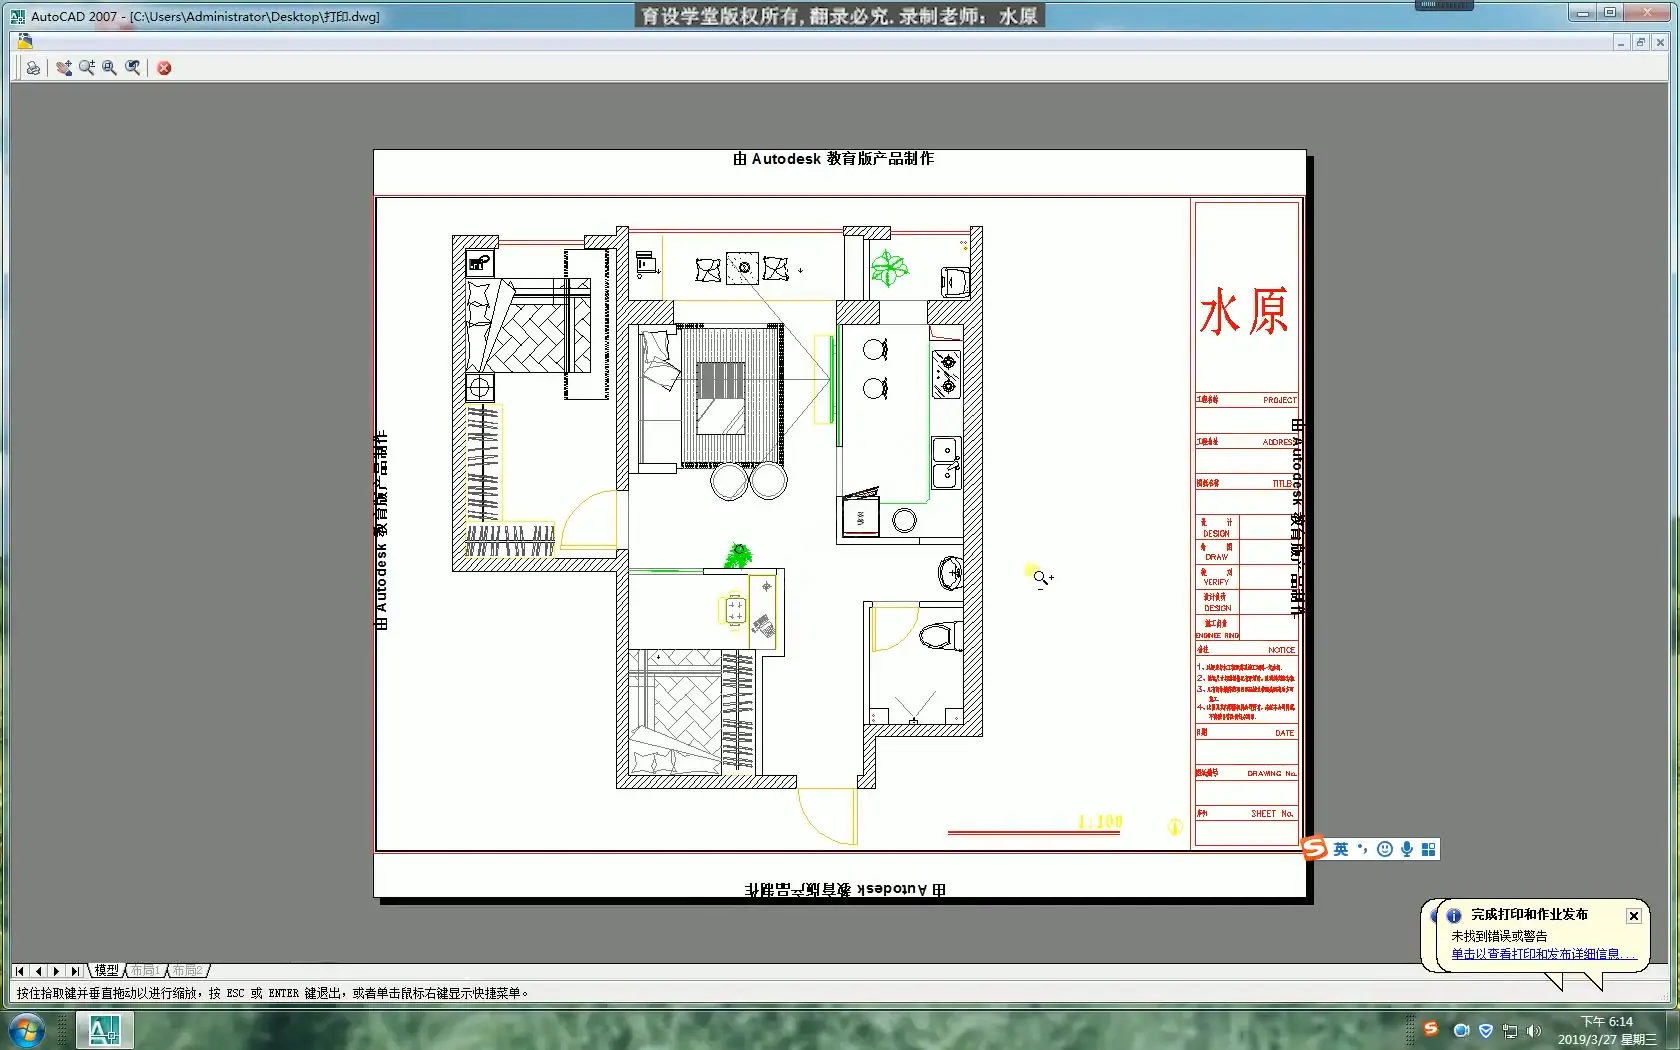Activate the realtime Zoom magnifier tool
The image size is (1680, 1050).
click(87, 68)
